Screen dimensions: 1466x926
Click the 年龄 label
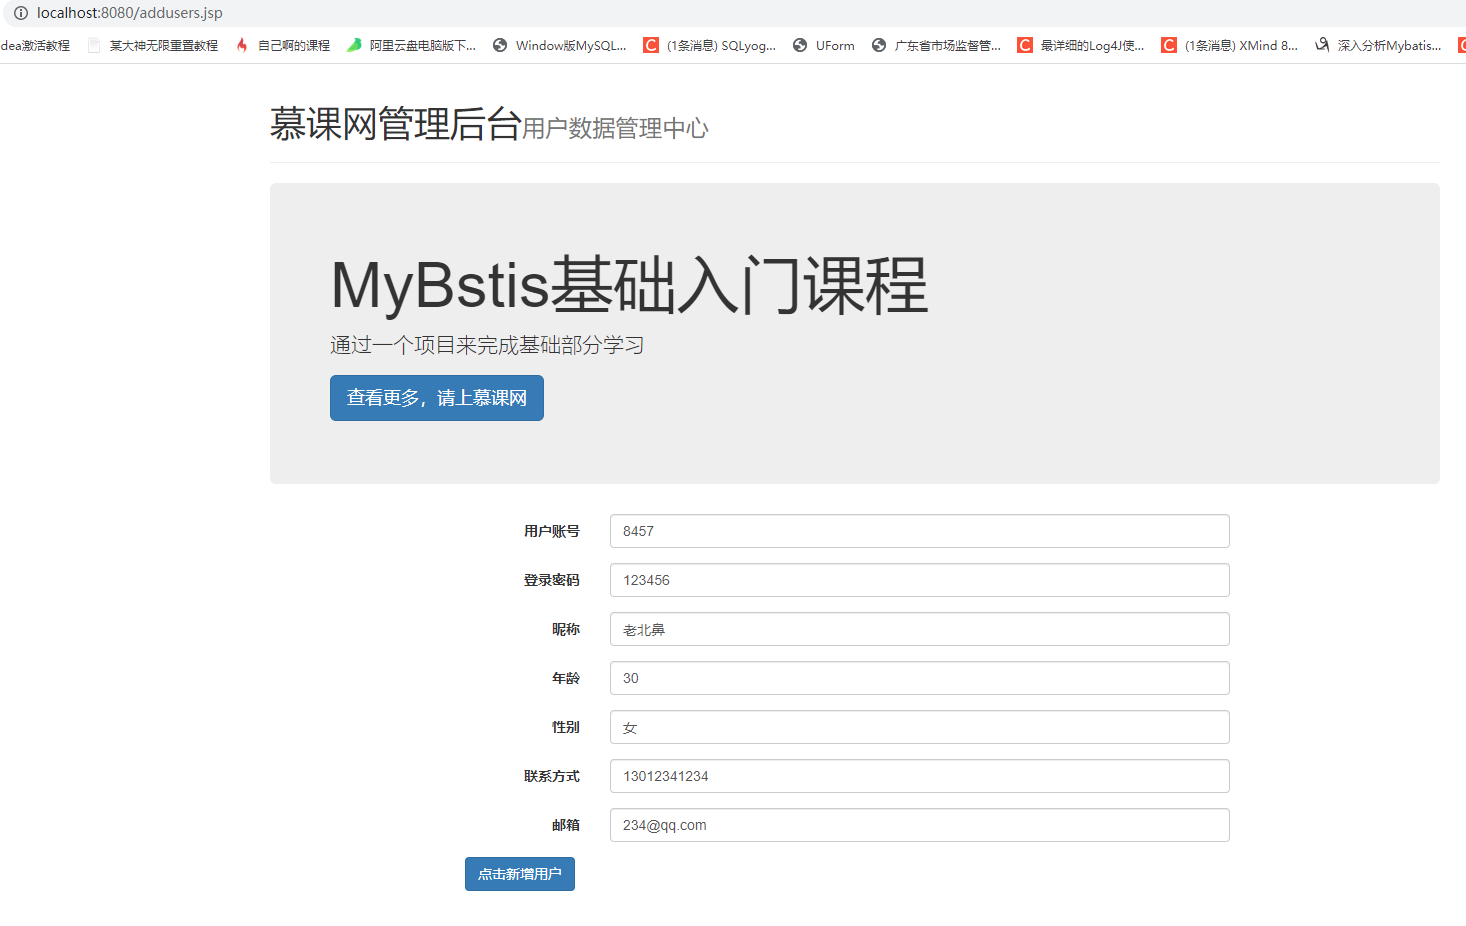566,678
